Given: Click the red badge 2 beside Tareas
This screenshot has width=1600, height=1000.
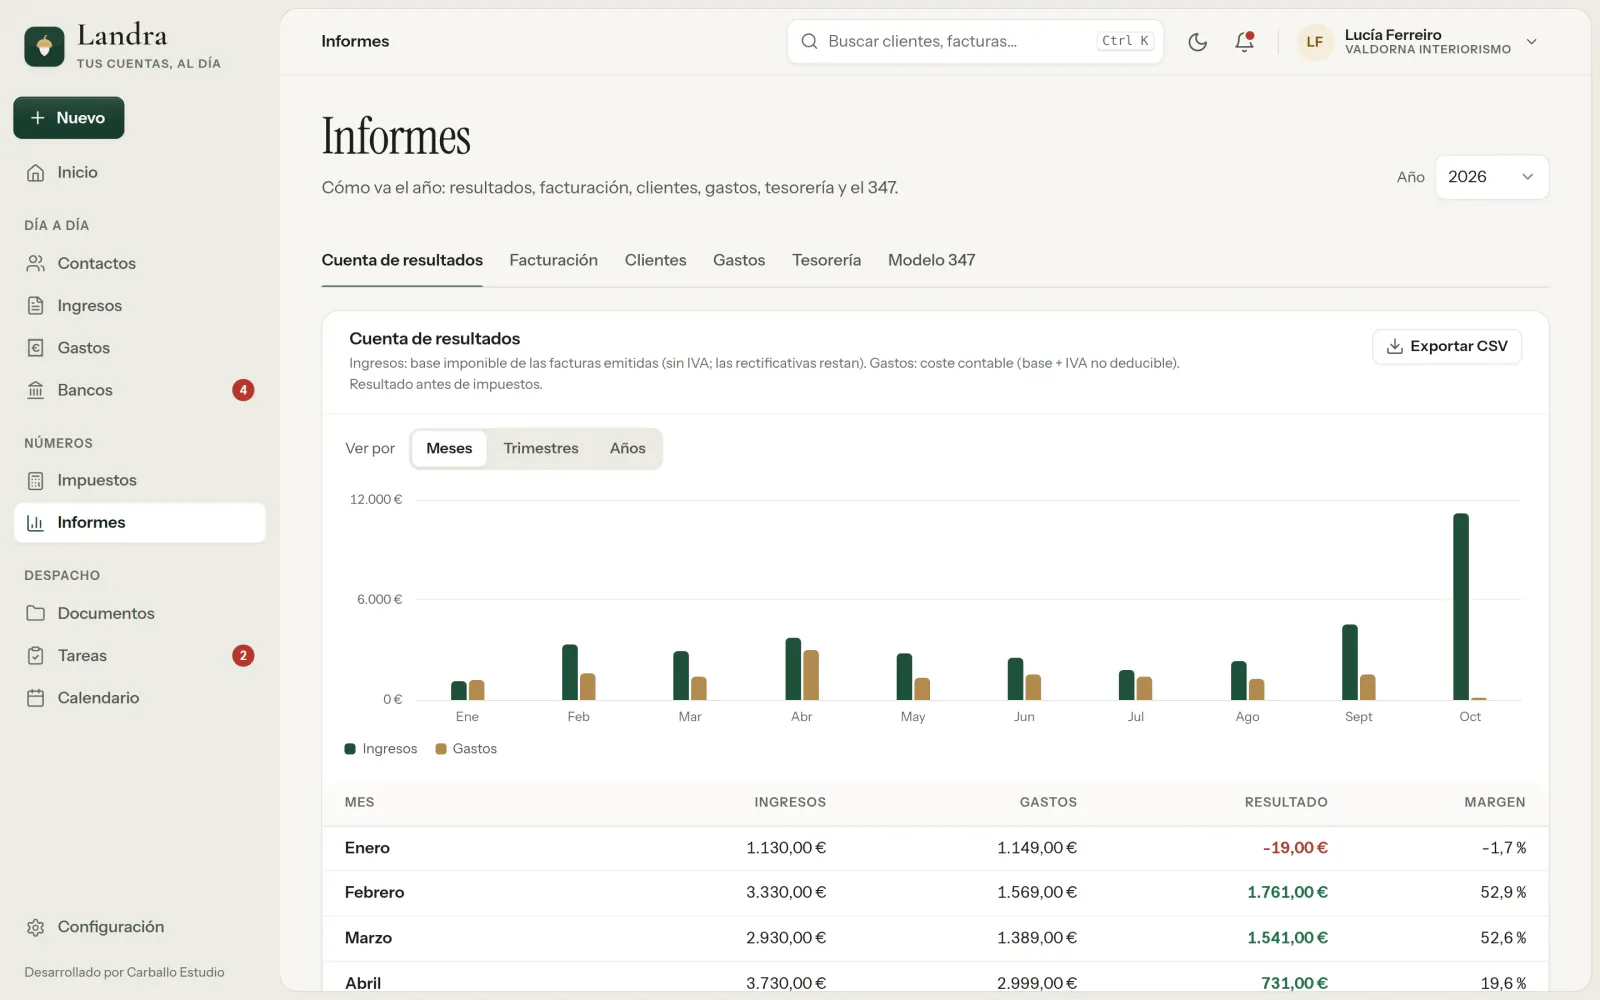Looking at the screenshot, I should click(243, 656).
